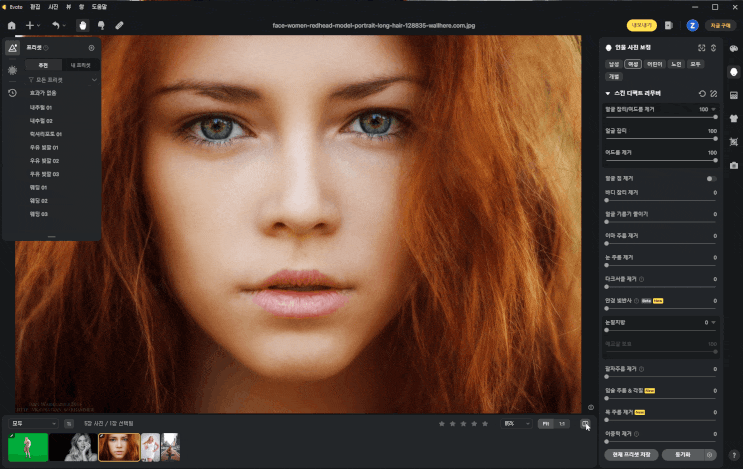The image size is (743, 469).
Task: Select the 모두 filter chip
Action: [x=695, y=64]
